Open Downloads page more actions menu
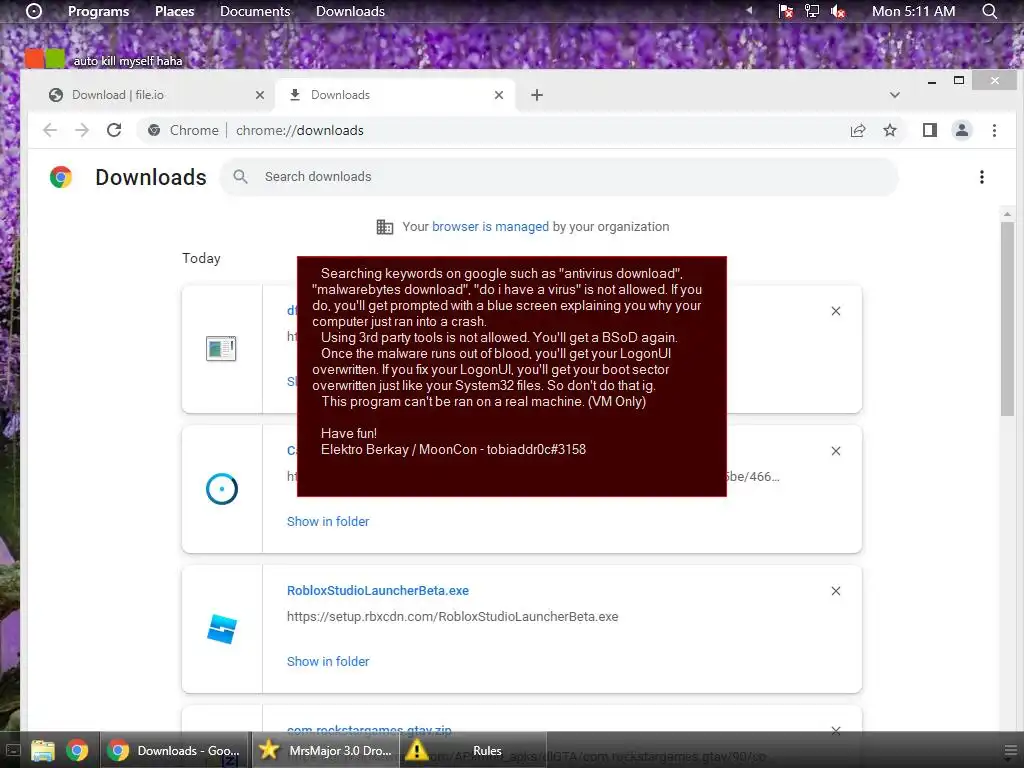The width and height of the screenshot is (1024, 768). pyautogui.click(x=982, y=177)
